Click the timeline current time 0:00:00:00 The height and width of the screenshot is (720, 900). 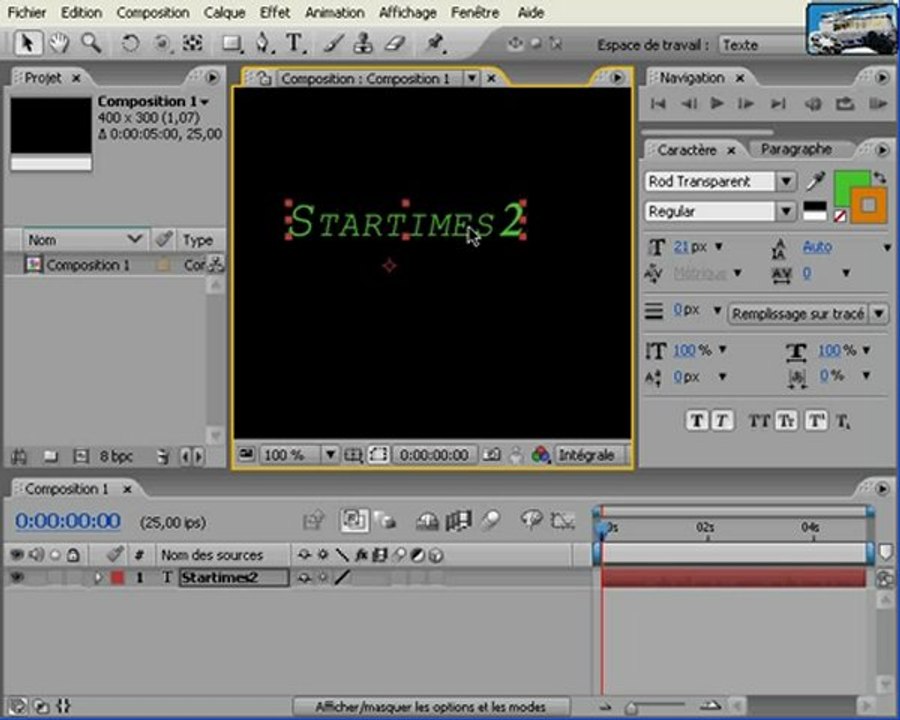pyautogui.click(x=68, y=521)
